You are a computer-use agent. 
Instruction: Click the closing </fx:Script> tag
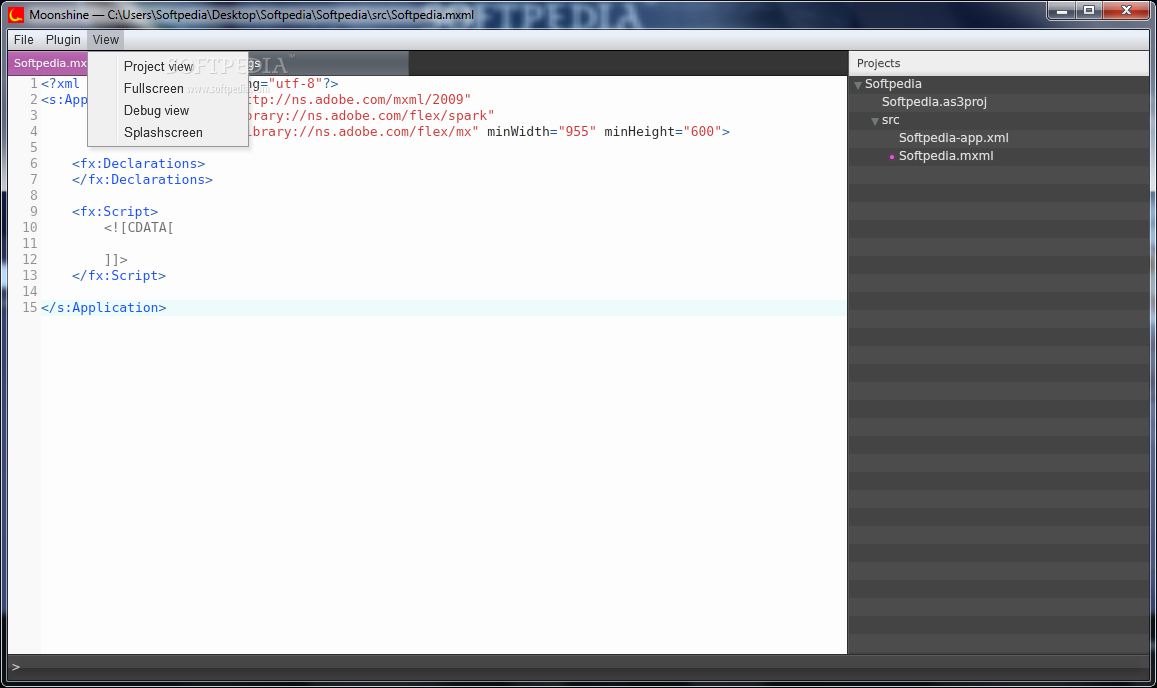[x=119, y=275]
